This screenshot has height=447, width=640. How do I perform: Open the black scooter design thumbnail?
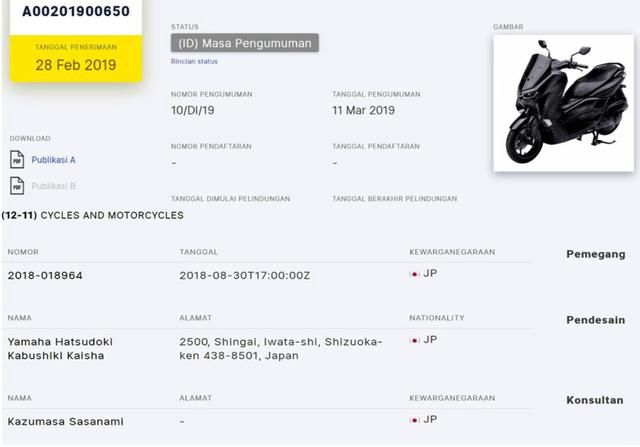(x=563, y=103)
